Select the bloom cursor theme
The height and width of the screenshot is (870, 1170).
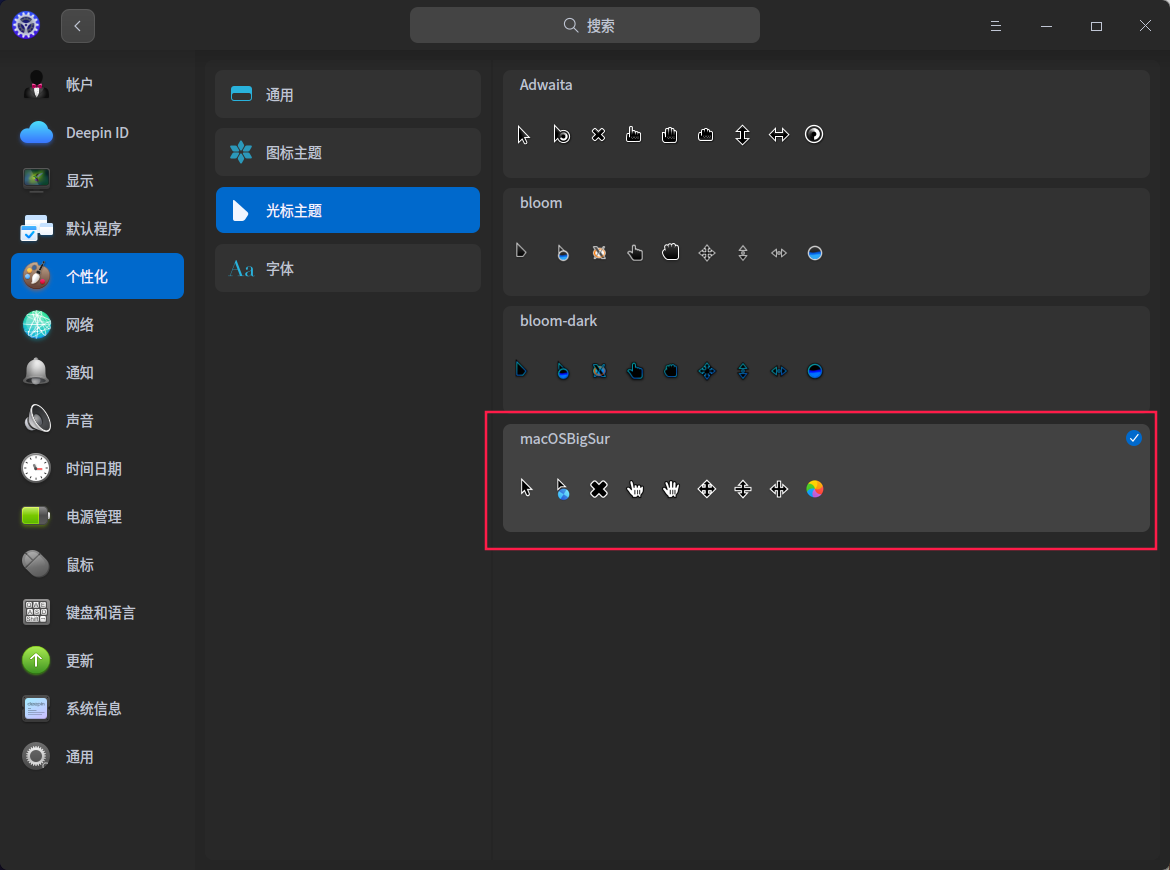pyautogui.click(x=826, y=243)
